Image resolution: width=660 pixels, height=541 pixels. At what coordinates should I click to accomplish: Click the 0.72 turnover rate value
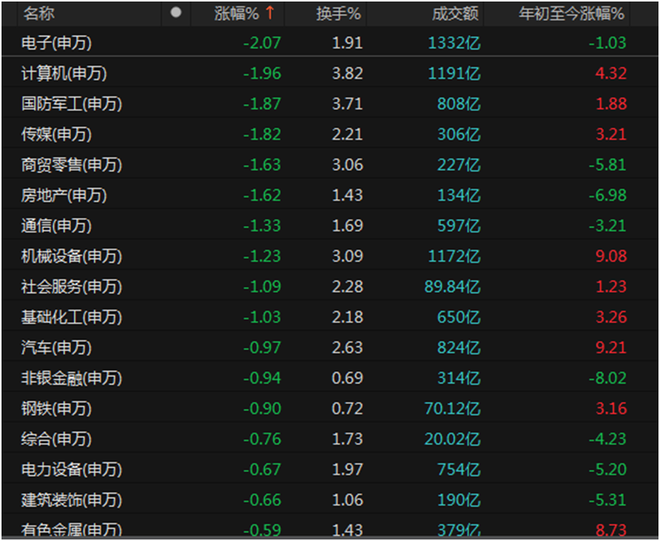(347, 409)
